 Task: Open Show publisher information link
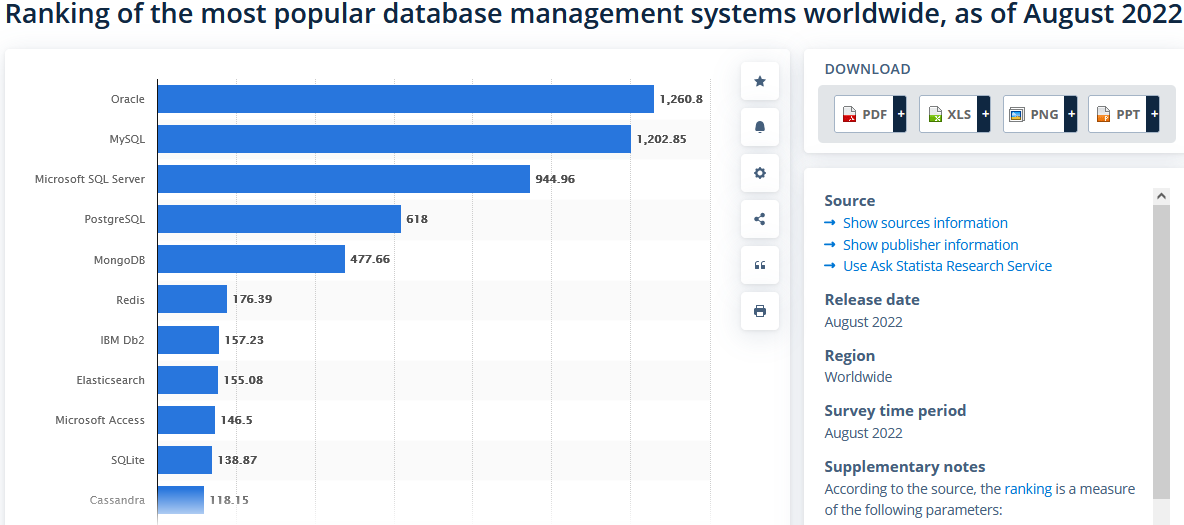[x=930, y=245]
